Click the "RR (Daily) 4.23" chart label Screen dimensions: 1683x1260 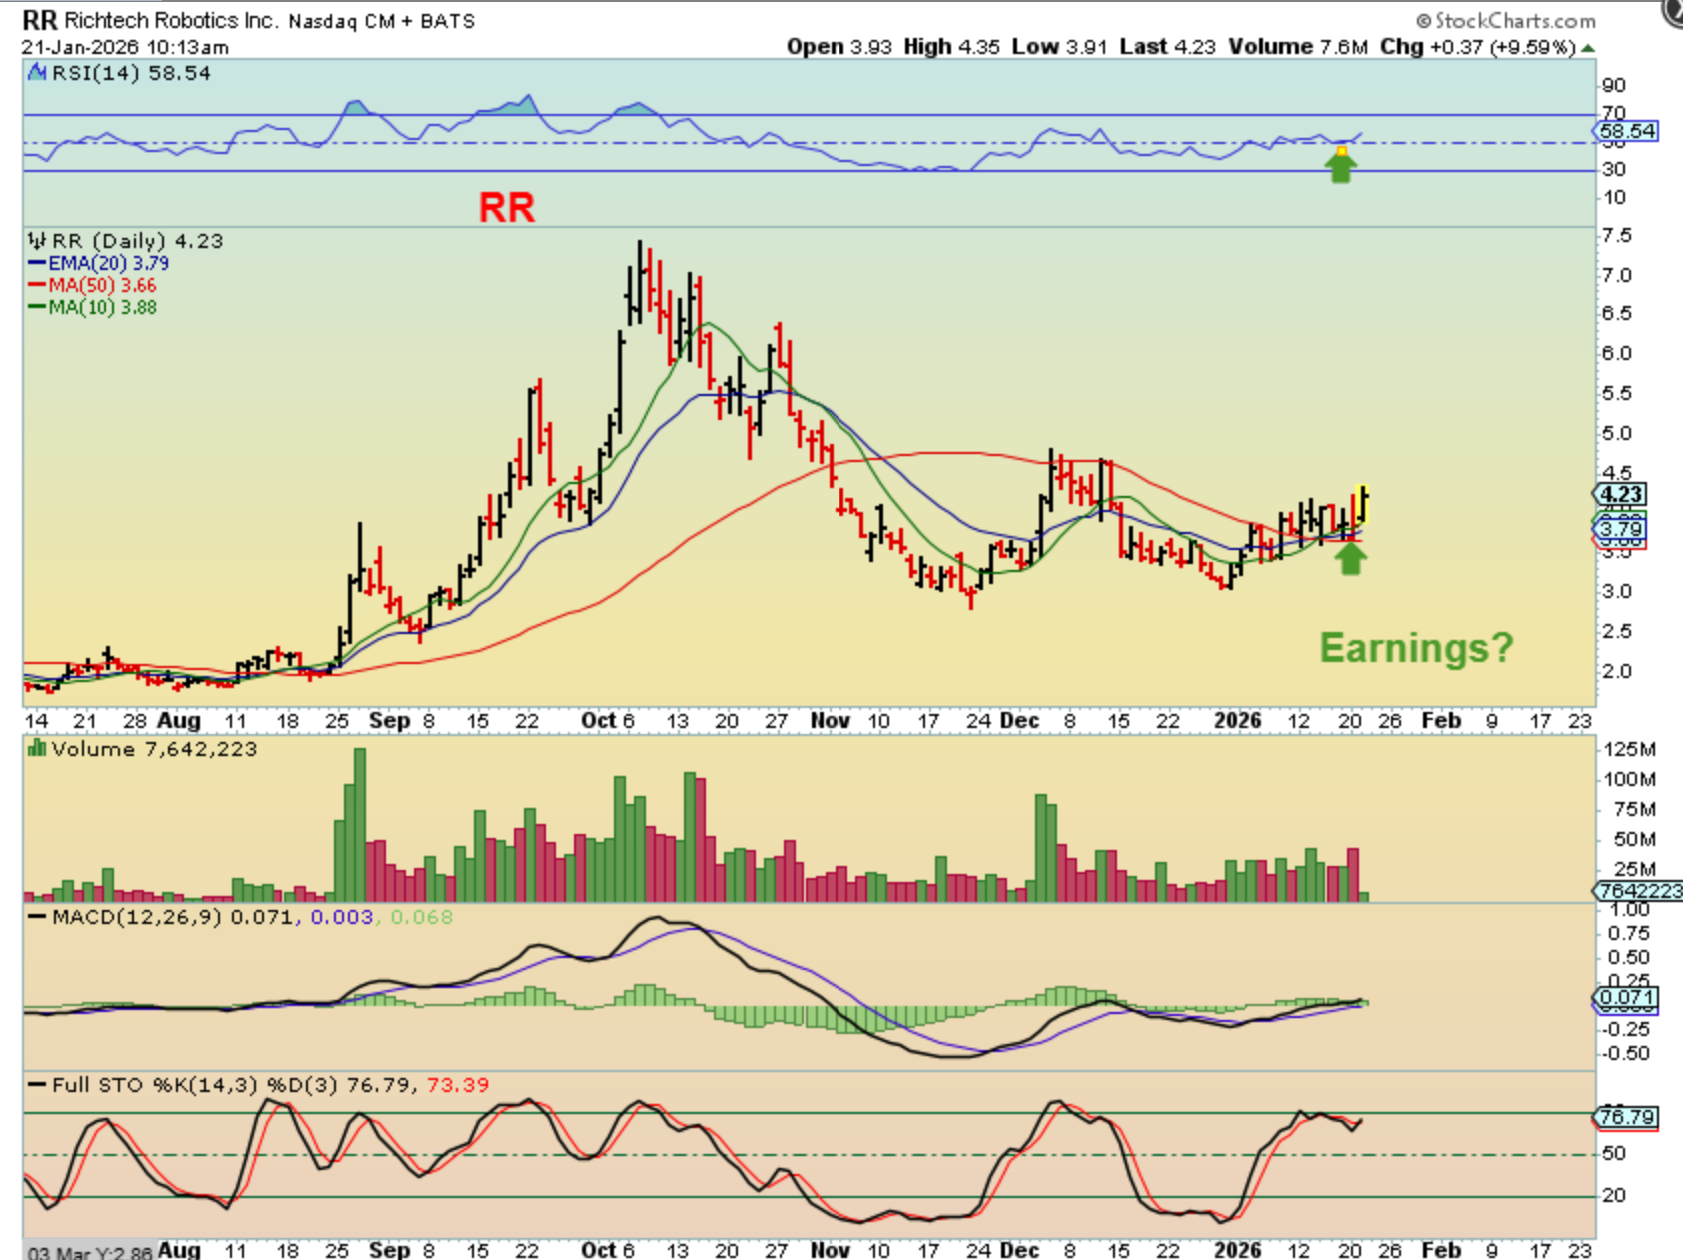tap(137, 241)
